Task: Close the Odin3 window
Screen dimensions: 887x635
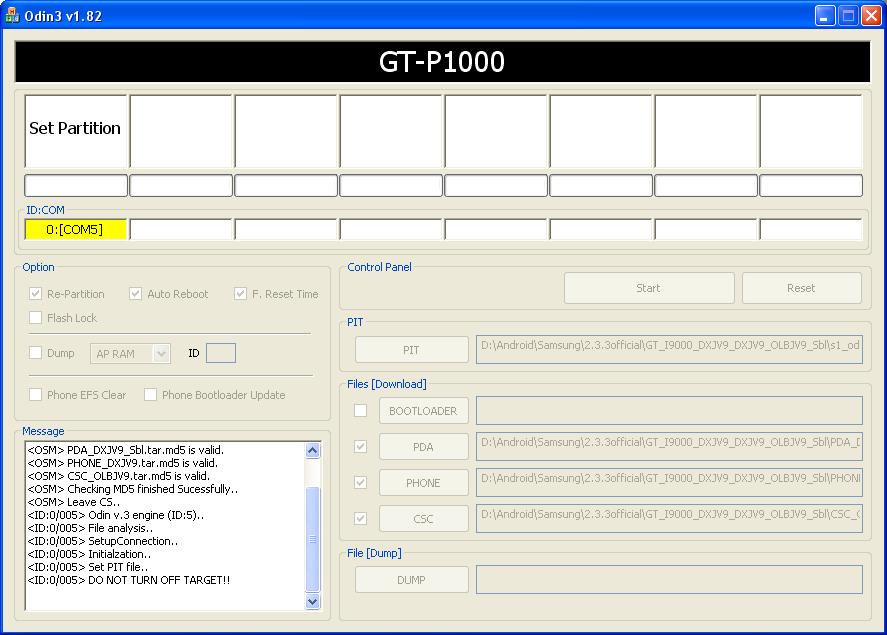Action: coord(871,16)
